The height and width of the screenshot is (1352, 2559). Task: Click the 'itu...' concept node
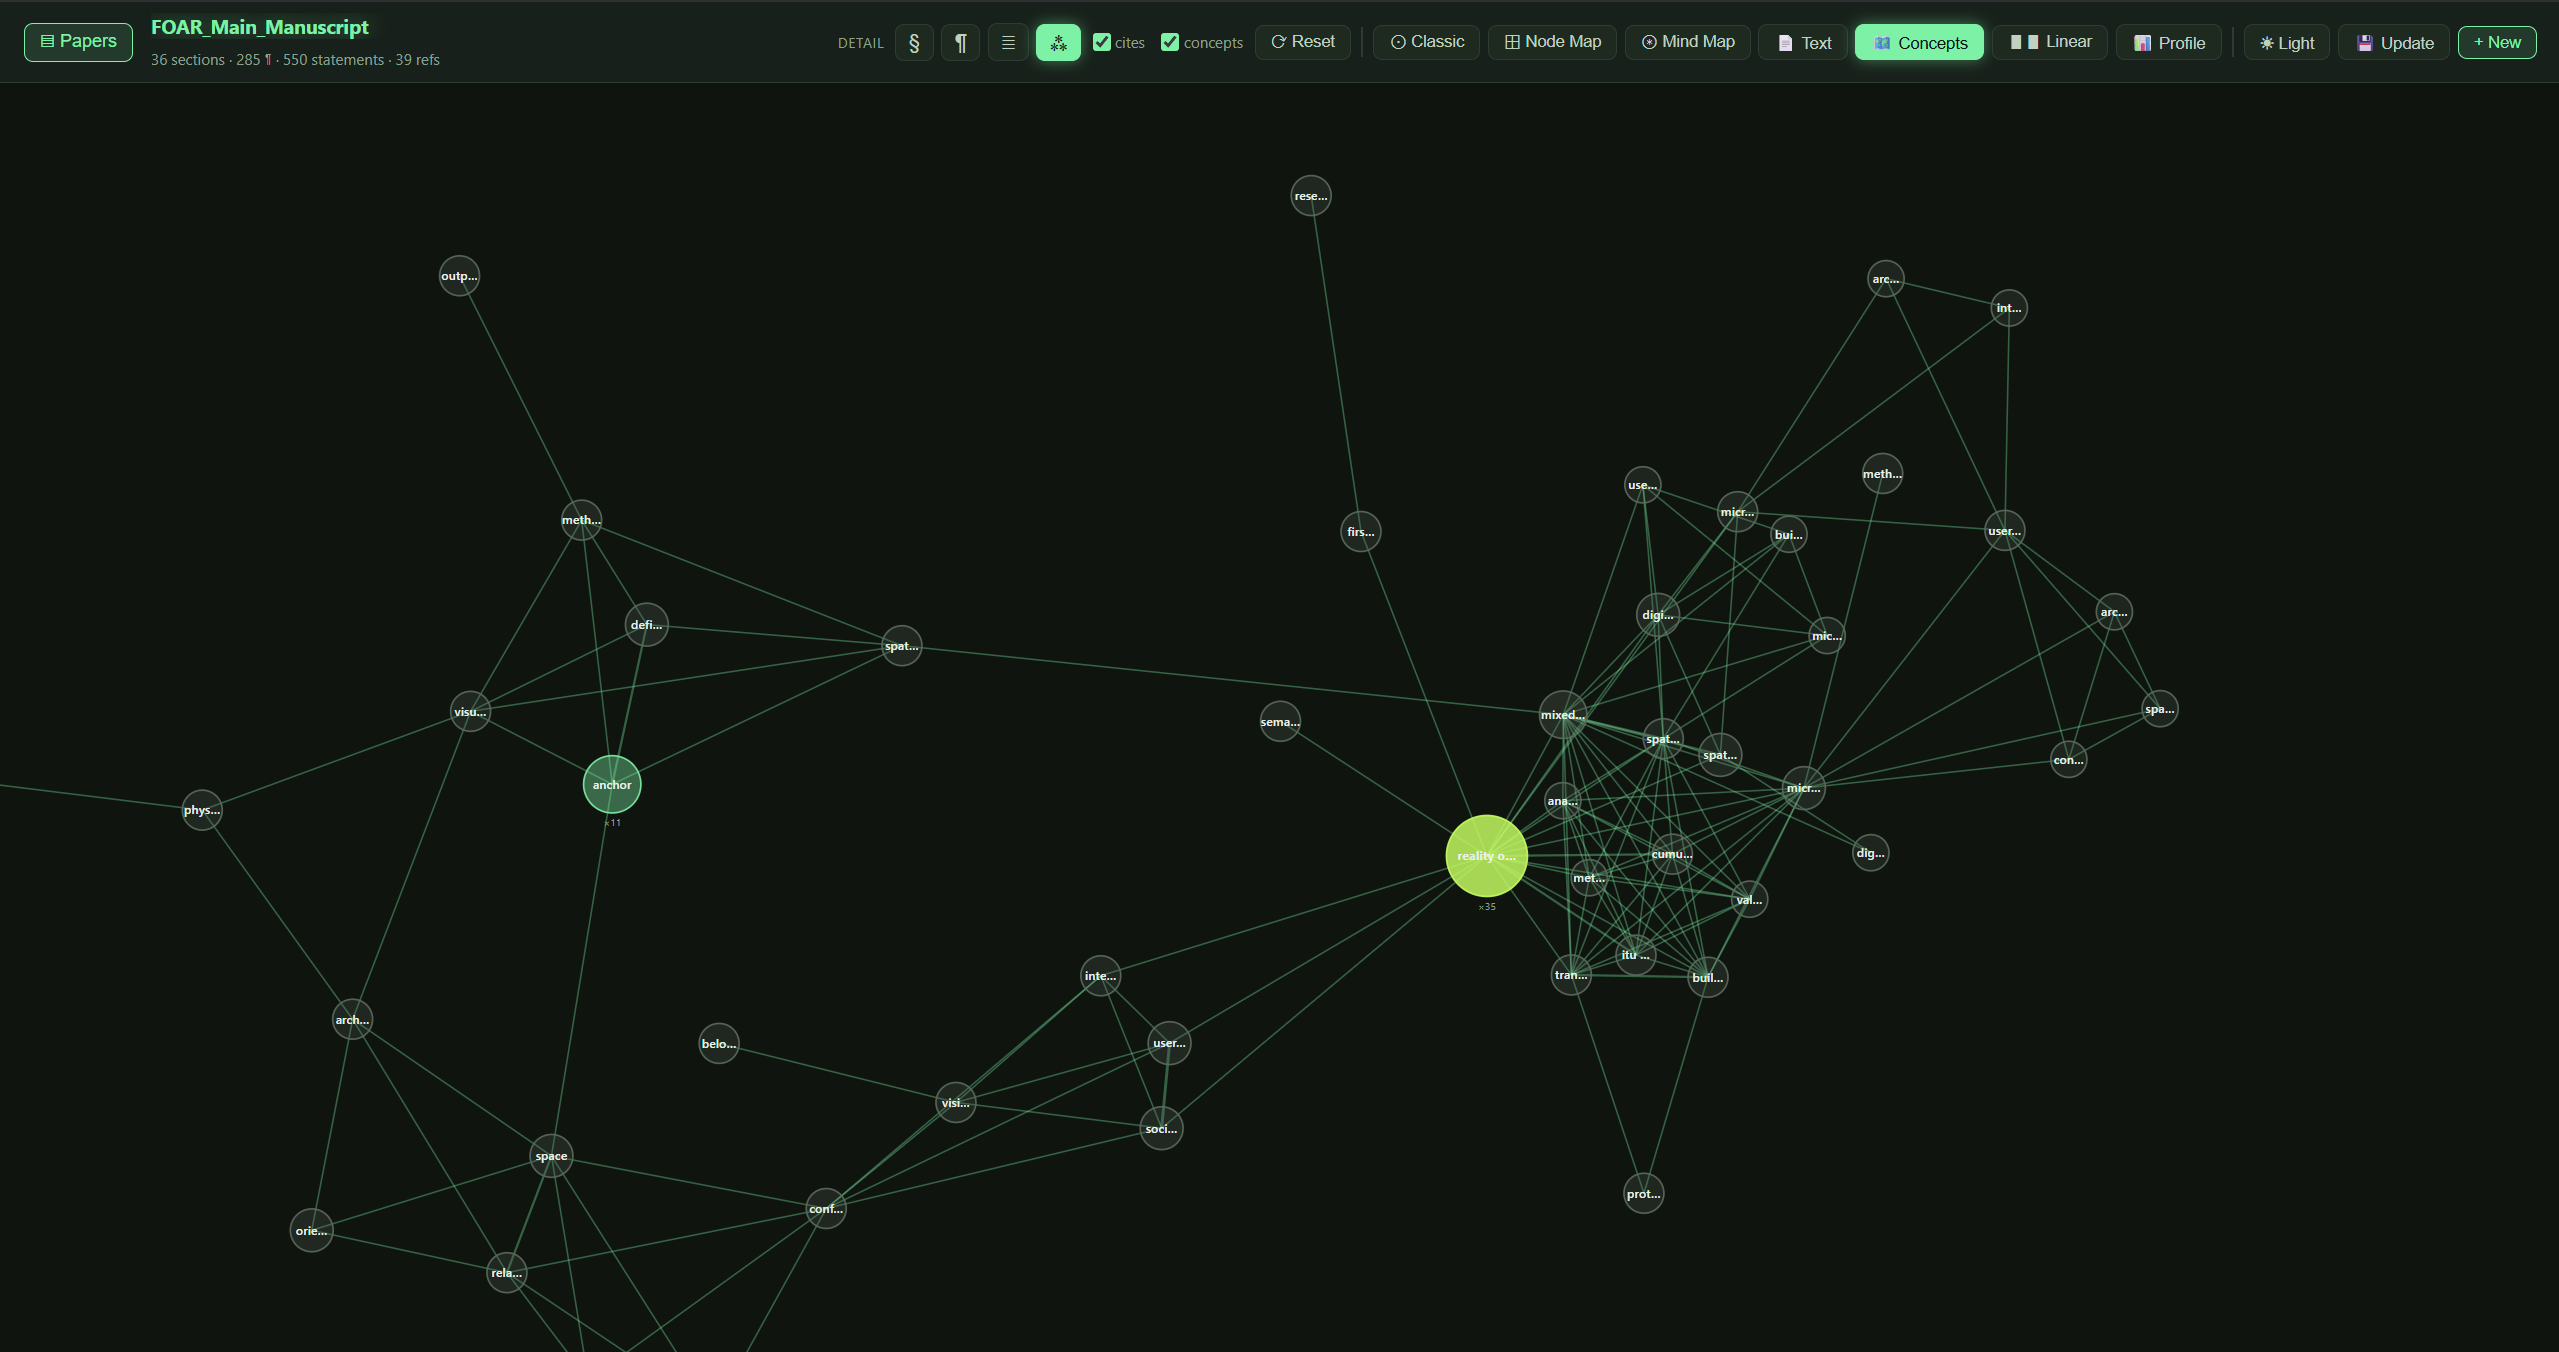[x=1636, y=955]
